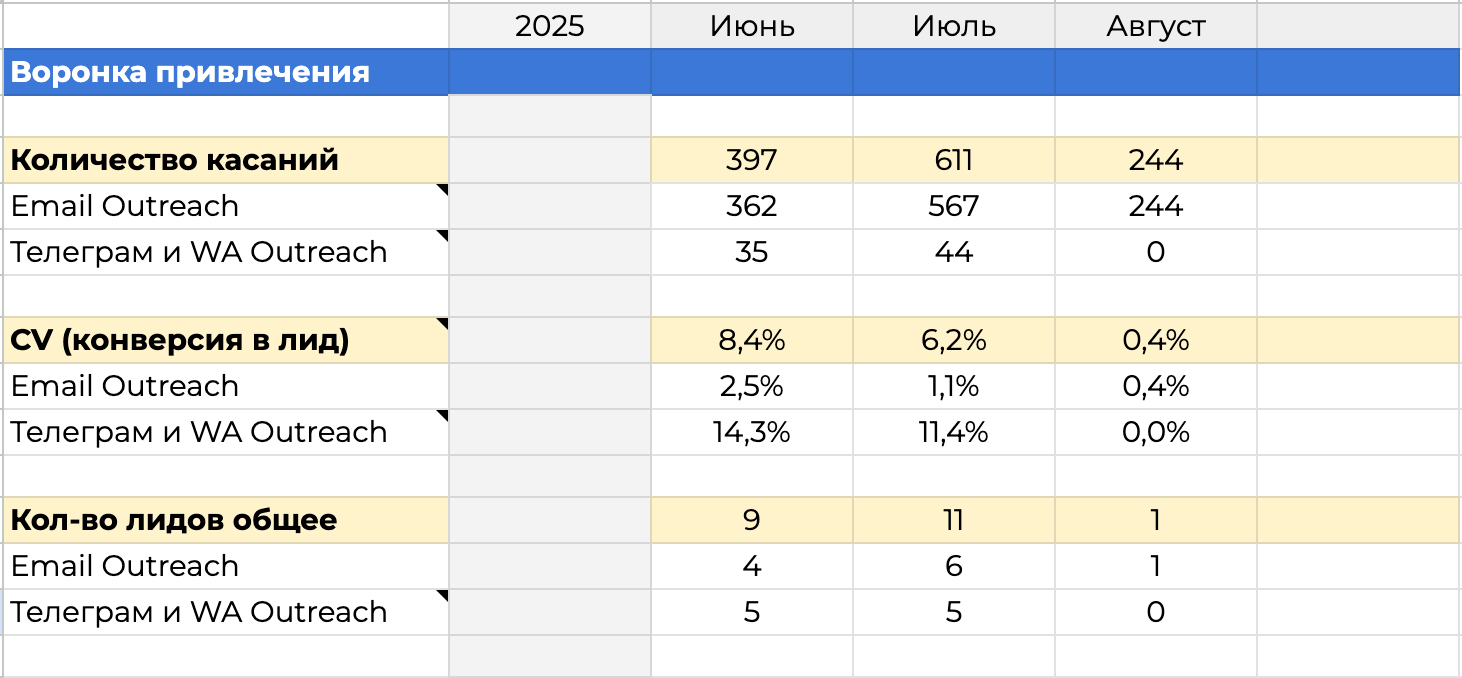1462x678 pixels.
Task: Click the "Июнь" month header cell
Action: pos(752,25)
